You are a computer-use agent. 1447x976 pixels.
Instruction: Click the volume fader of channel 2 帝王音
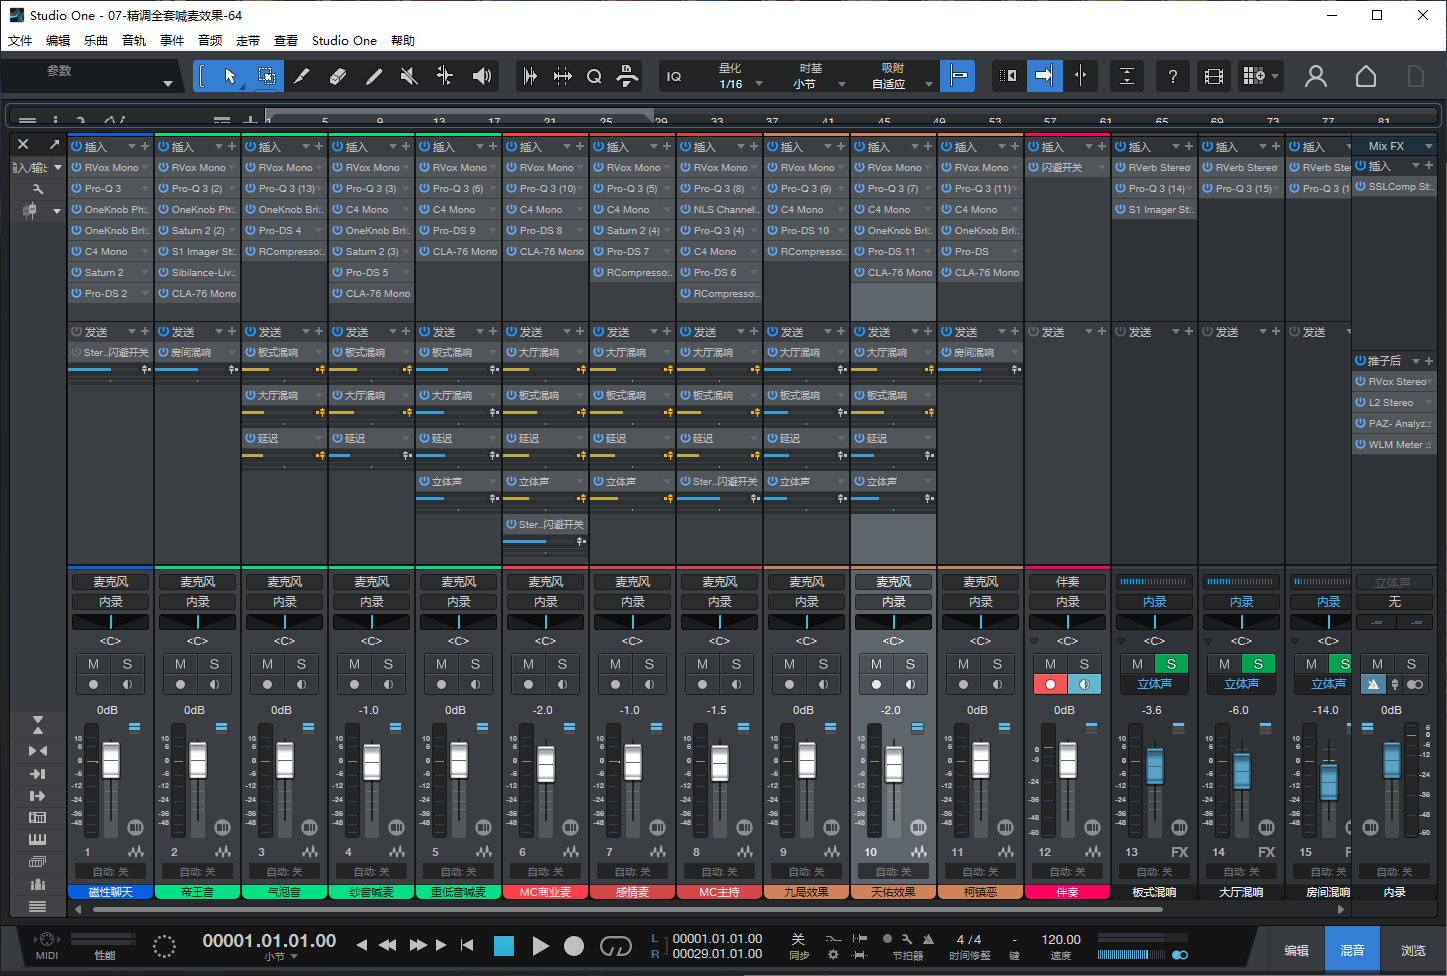pos(198,761)
